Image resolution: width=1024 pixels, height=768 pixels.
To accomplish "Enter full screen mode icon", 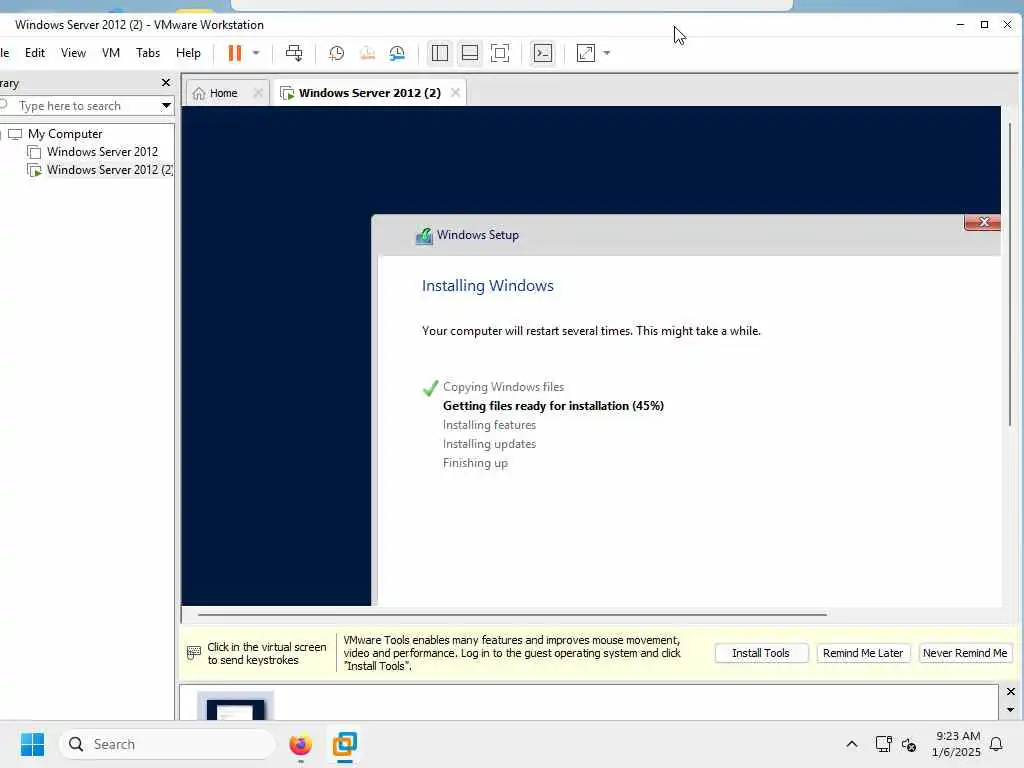I will 500,53.
